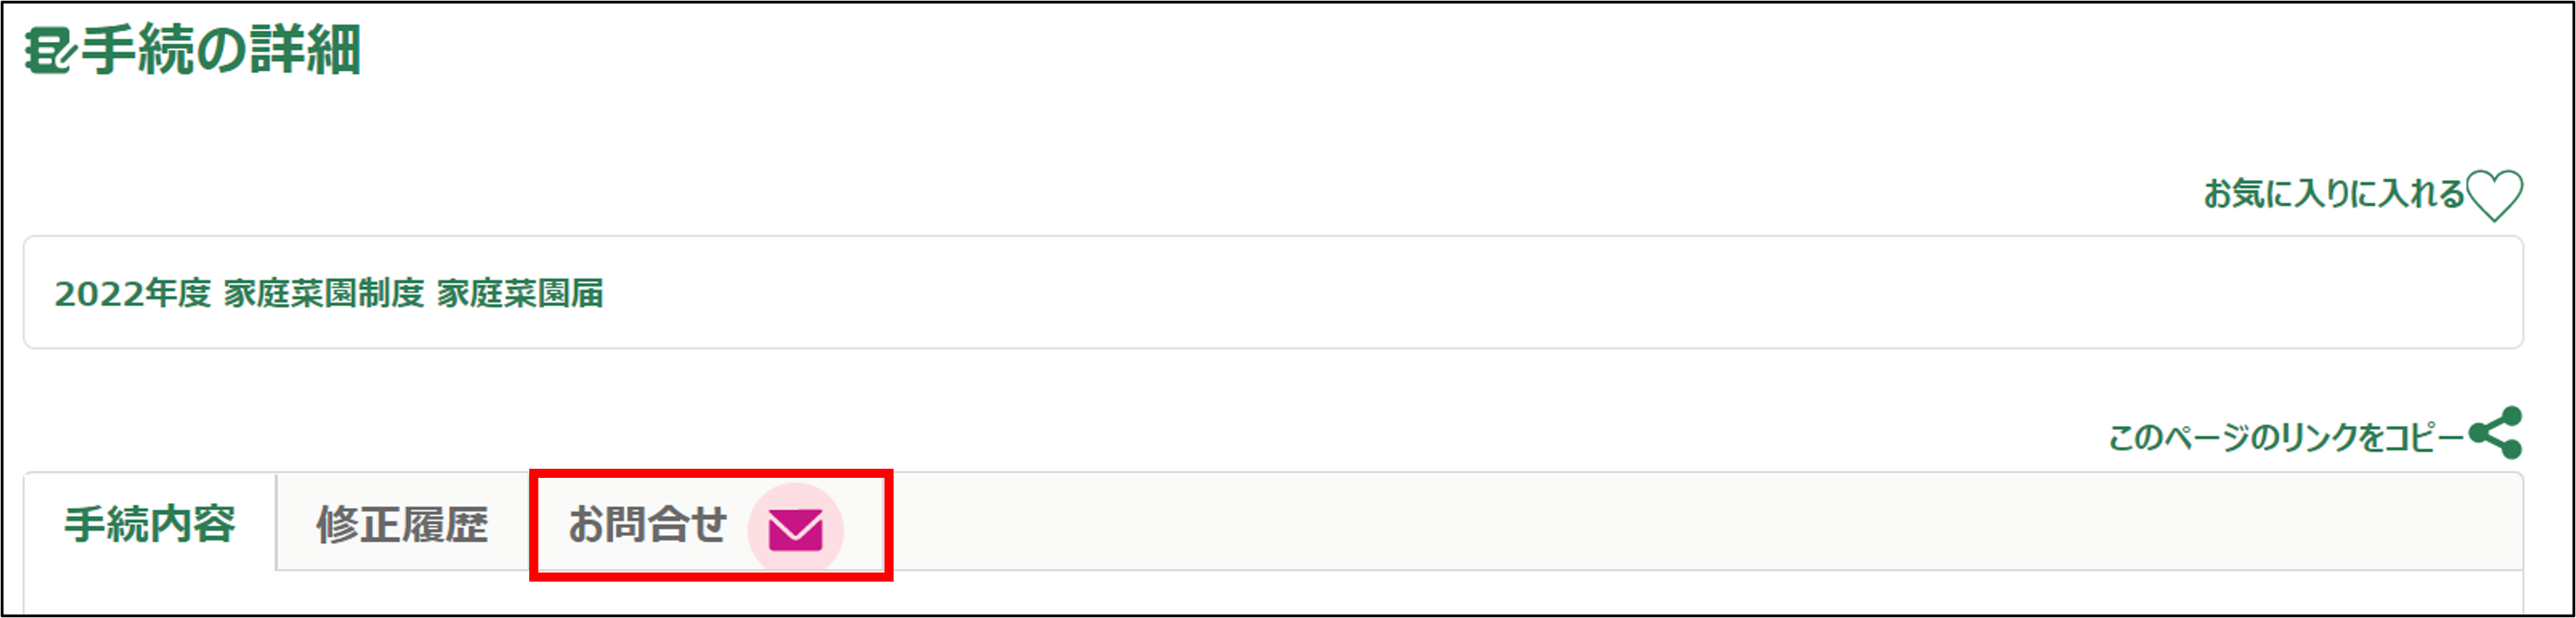The height and width of the screenshot is (618, 2576).
Task: Open the 手続内容 tab
Action: click(x=150, y=524)
